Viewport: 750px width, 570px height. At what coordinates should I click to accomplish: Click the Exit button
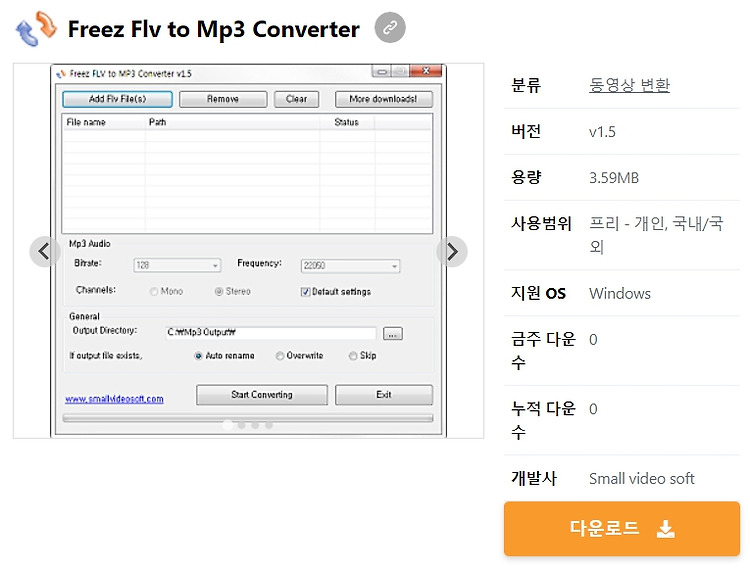tap(384, 395)
